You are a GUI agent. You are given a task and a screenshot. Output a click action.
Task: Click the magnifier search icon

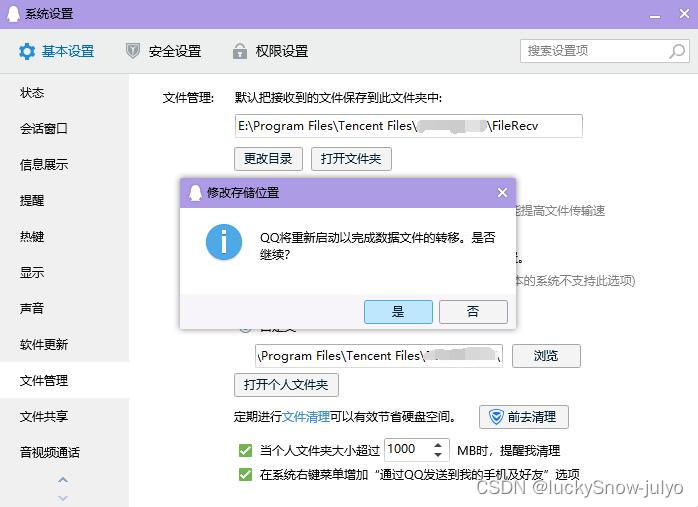pos(677,51)
